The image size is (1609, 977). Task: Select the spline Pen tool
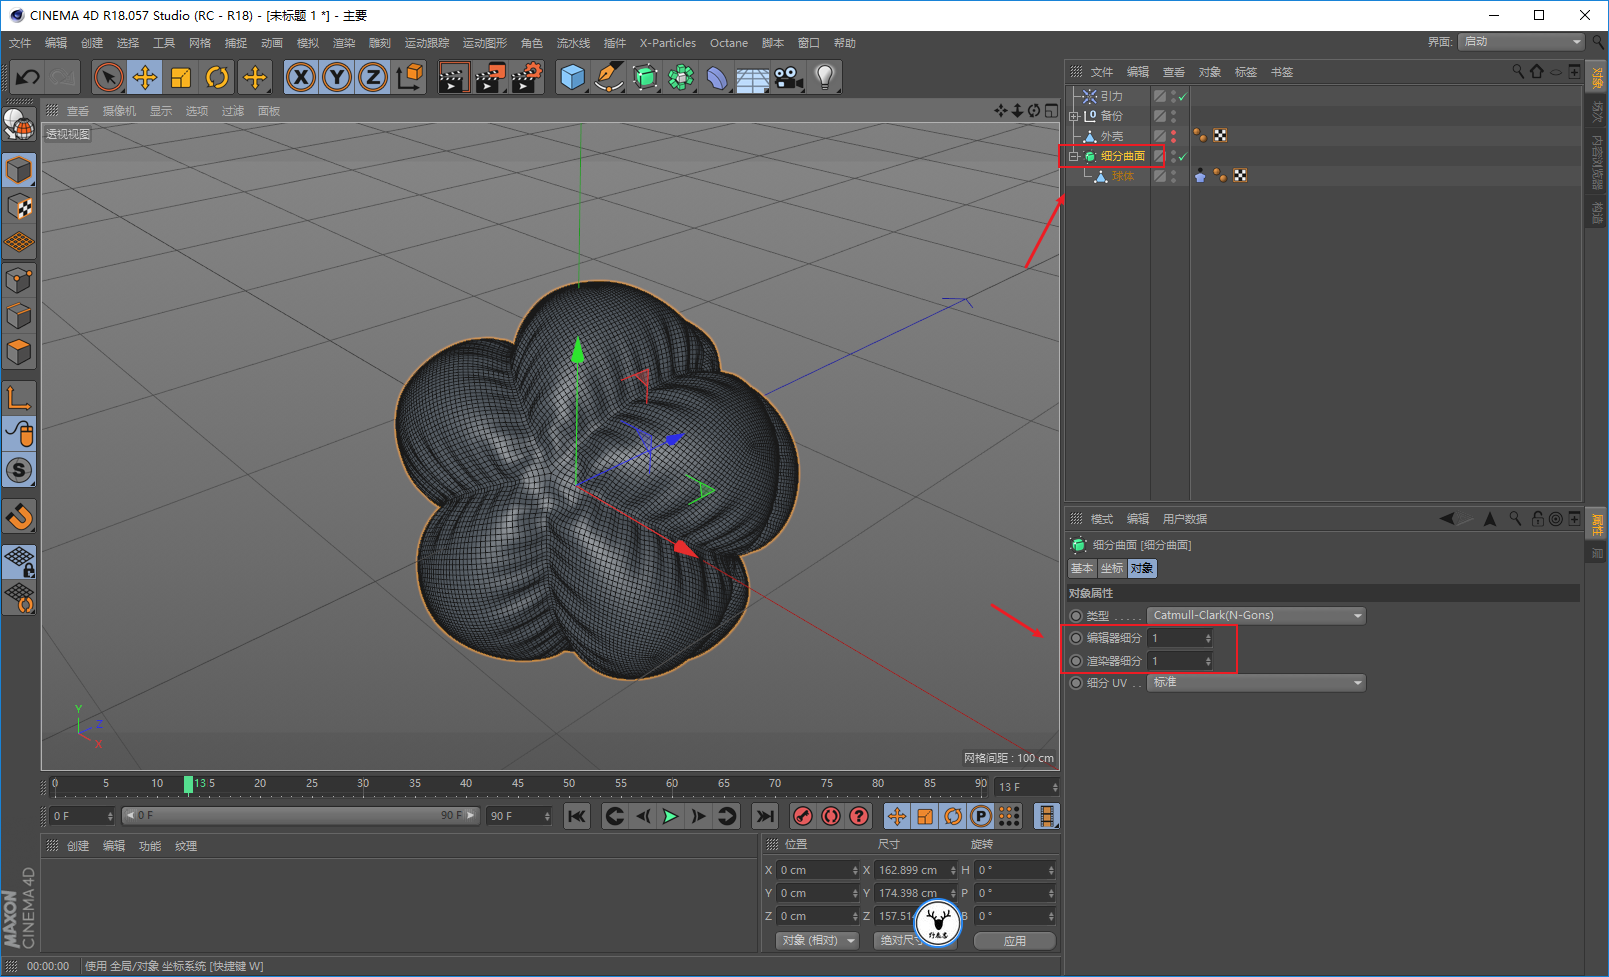[x=608, y=77]
